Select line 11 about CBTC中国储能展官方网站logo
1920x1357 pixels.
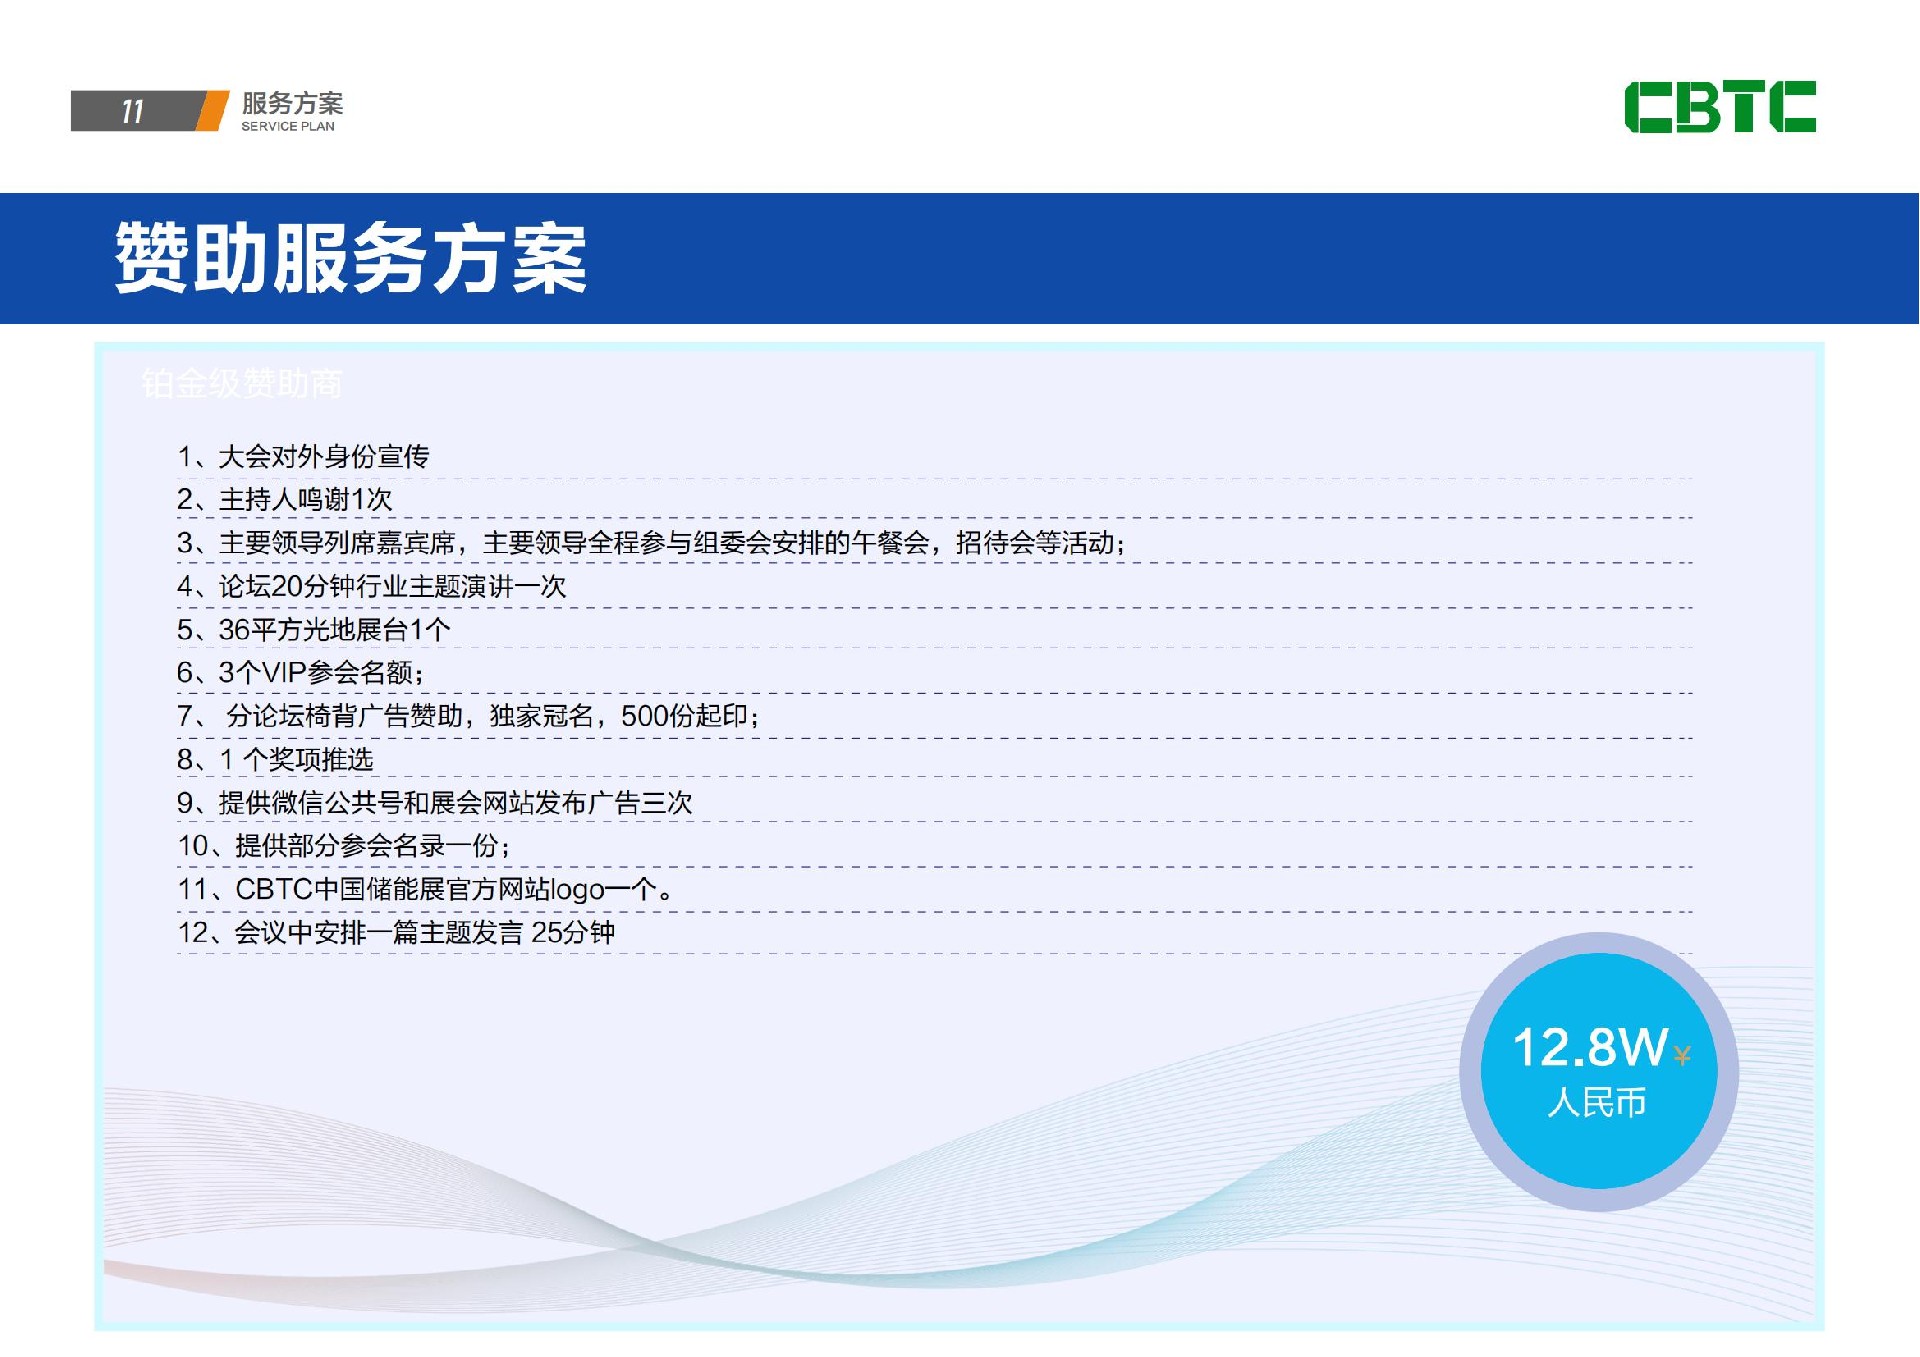pos(425,889)
